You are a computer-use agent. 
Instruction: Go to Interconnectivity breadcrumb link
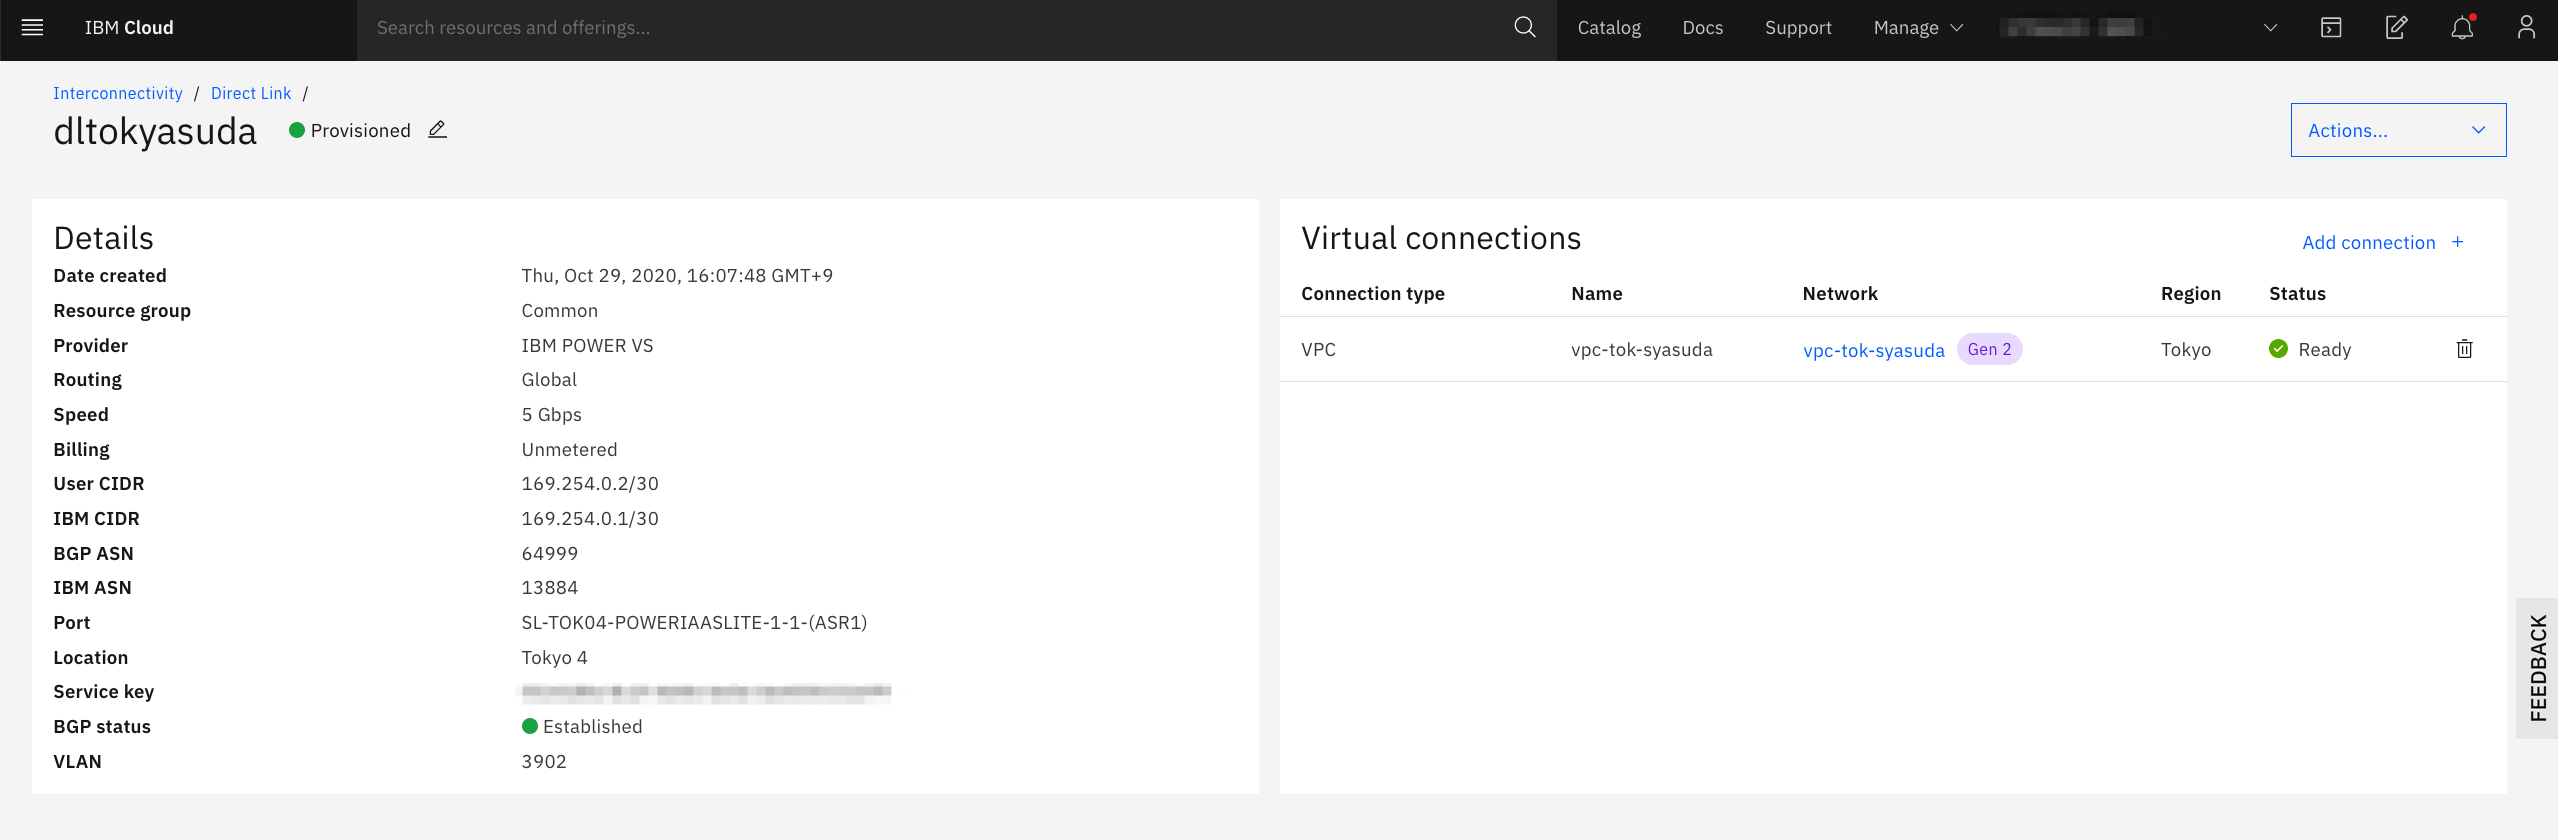click(x=118, y=93)
